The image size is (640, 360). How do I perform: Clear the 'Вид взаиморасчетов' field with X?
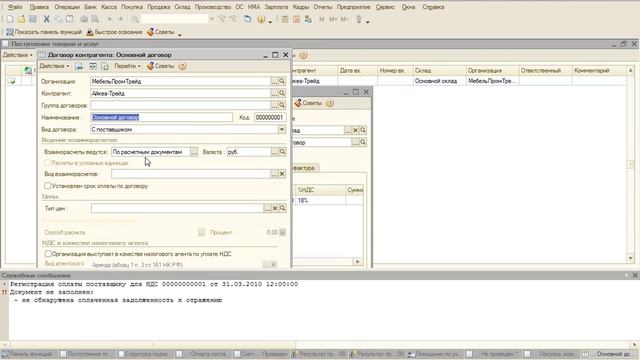coord(282,173)
